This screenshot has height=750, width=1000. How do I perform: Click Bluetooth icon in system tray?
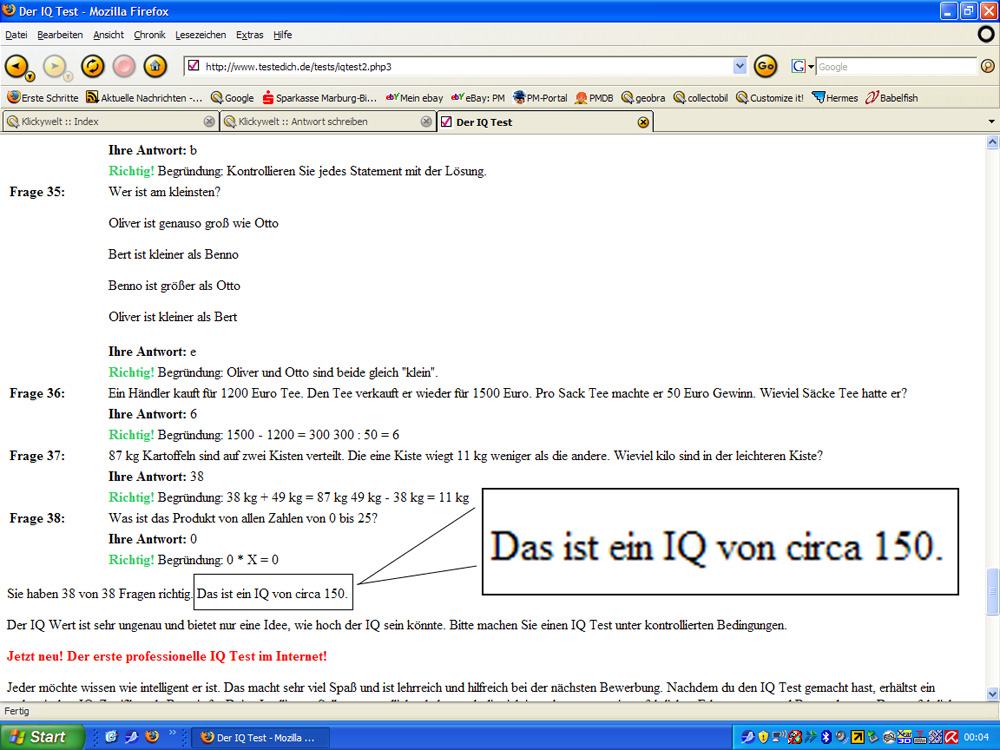(x=826, y=737)
